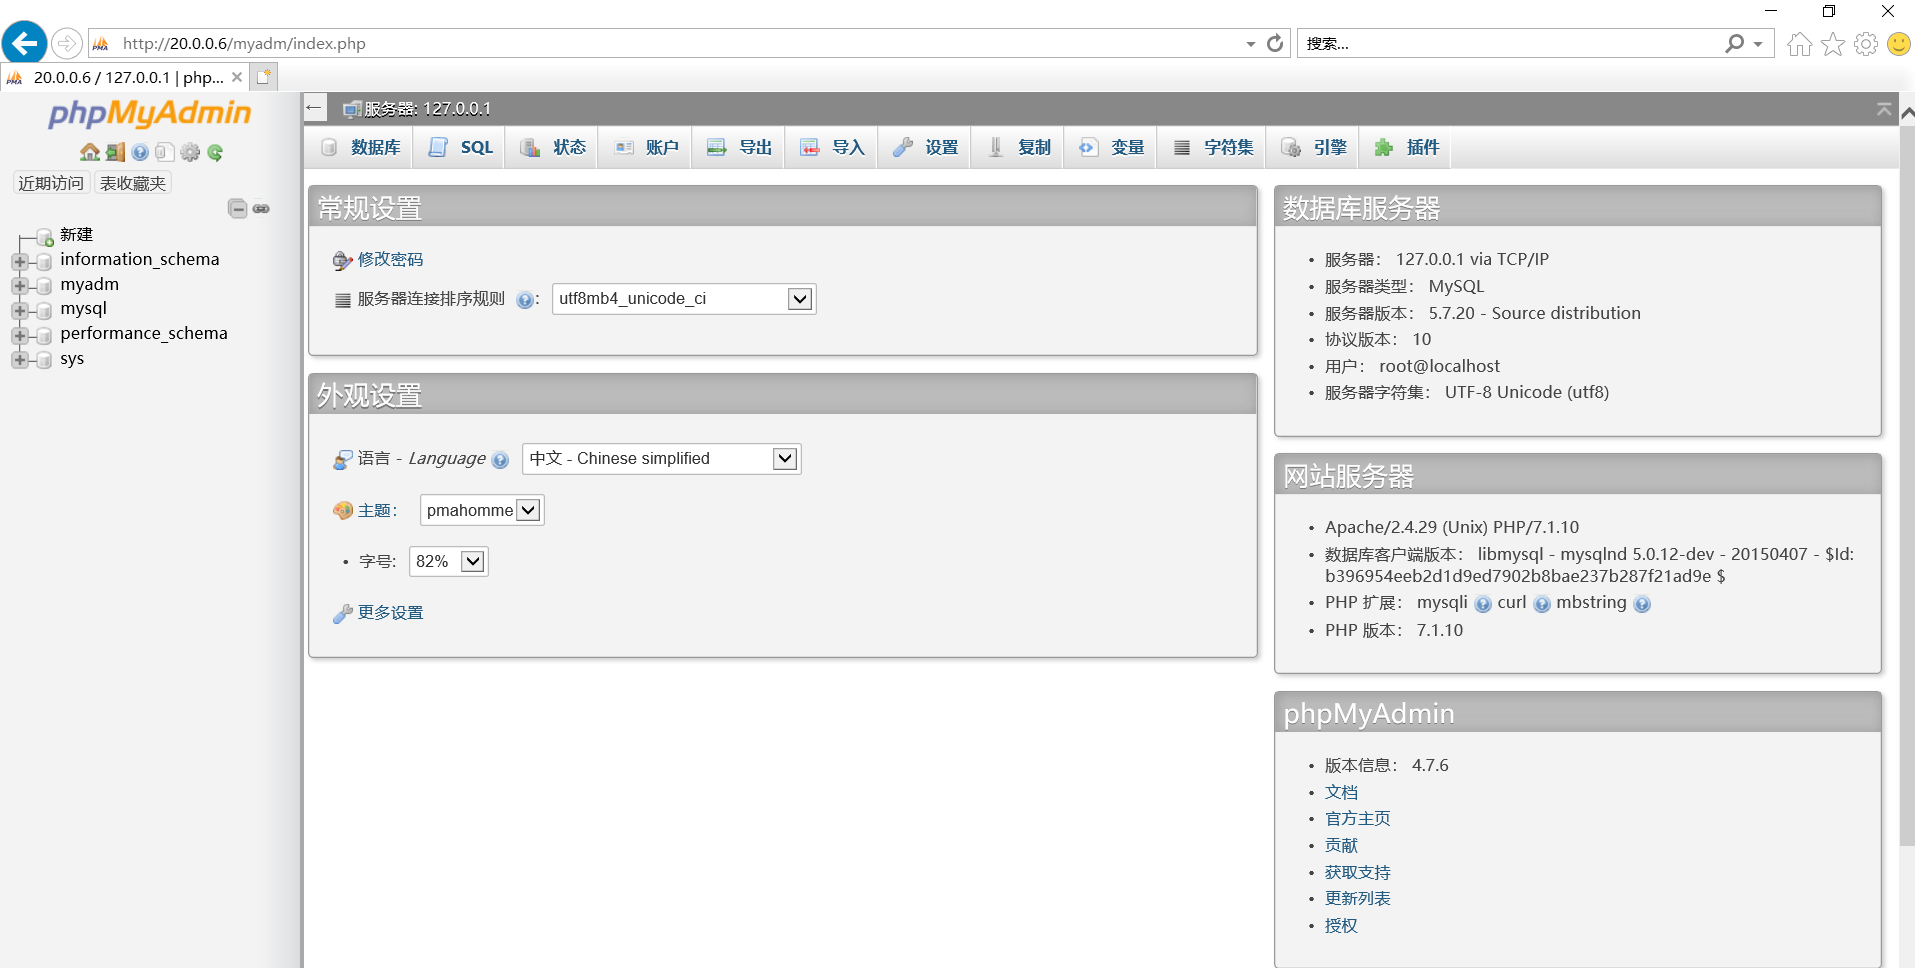Click the chain link icon above database tree
The image size is (1915, 968).
(261, 208)
